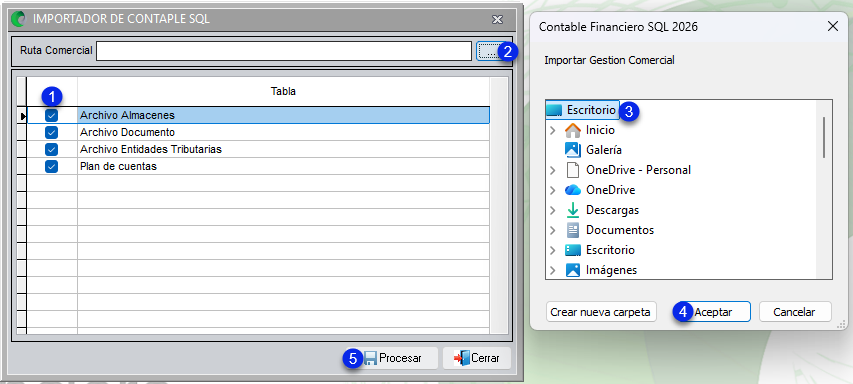Viewport: 853px width, 384px height.
Task: Uncheck the Archivo Entidades Tributarias checkbox
Action: tap(52, 149)
